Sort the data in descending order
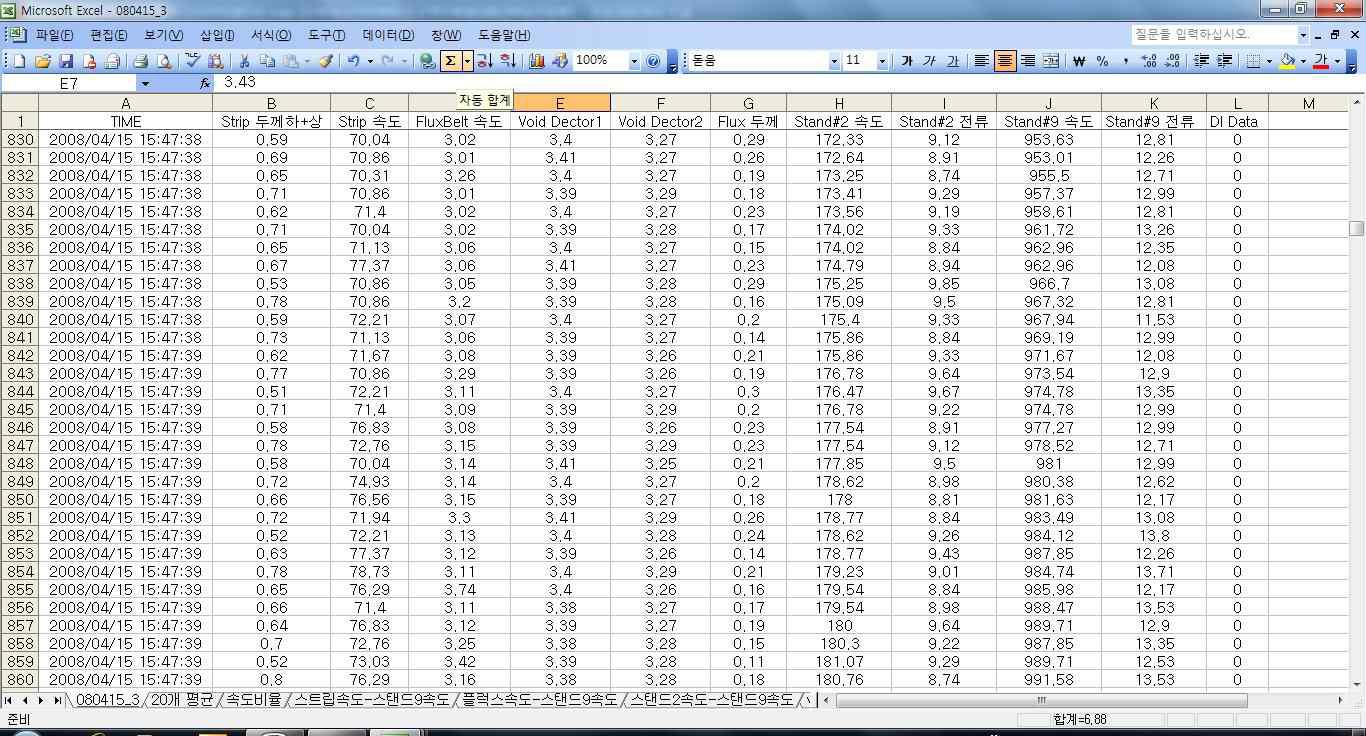Image resolution: width=1366 pixels, height=736 pixels. 508,61
